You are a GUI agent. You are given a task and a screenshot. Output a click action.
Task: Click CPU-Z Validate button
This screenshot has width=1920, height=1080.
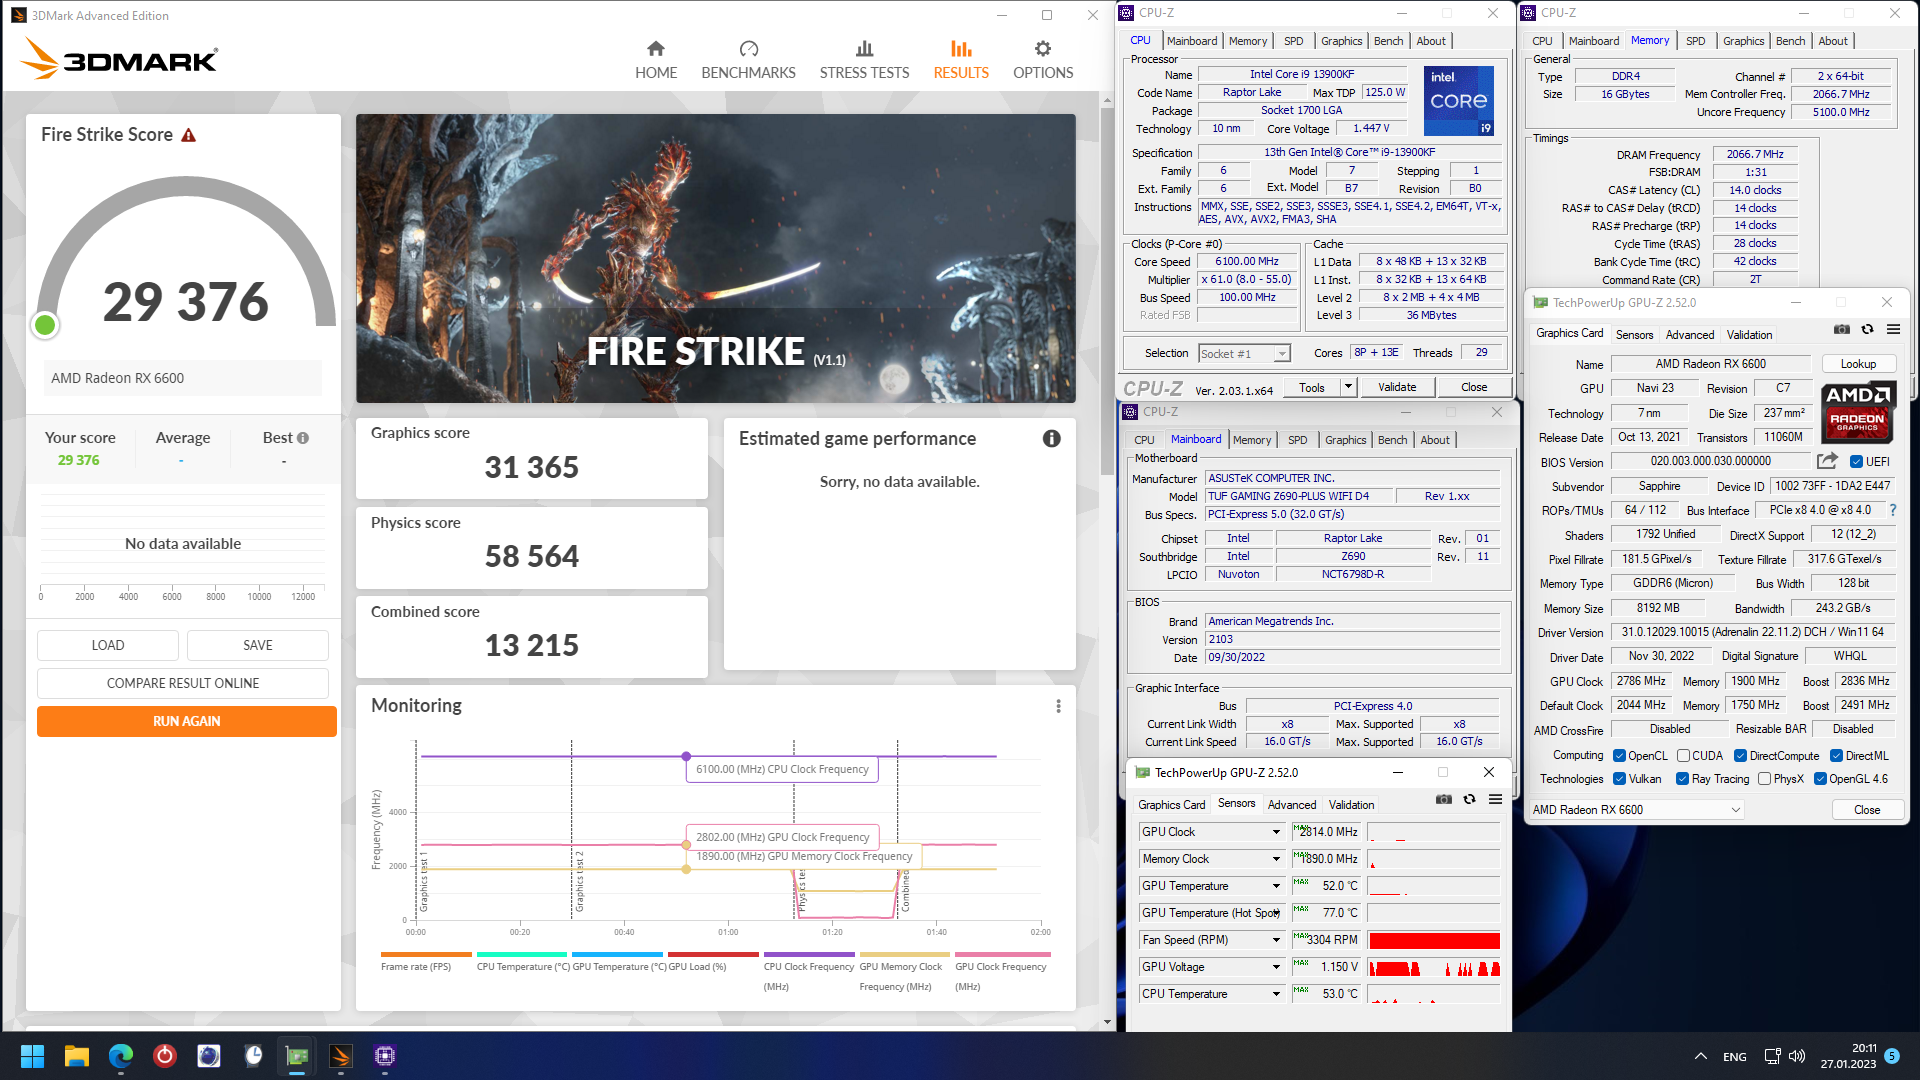click(x=1397, y=387)
